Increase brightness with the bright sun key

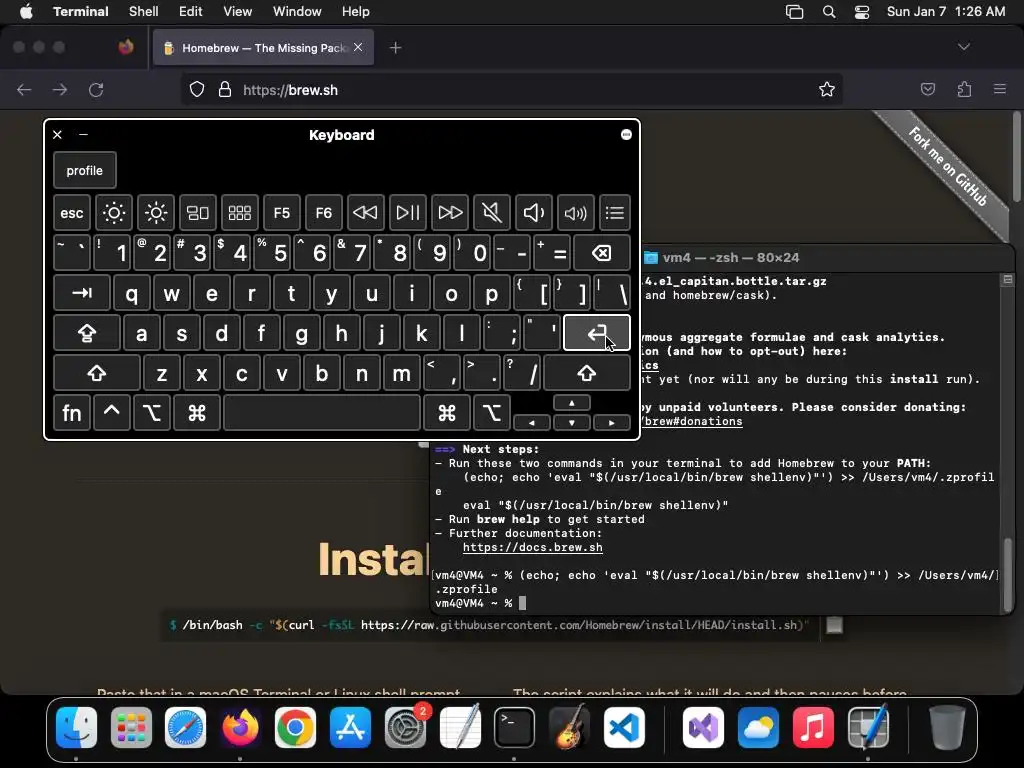click(x=155, y=213)
